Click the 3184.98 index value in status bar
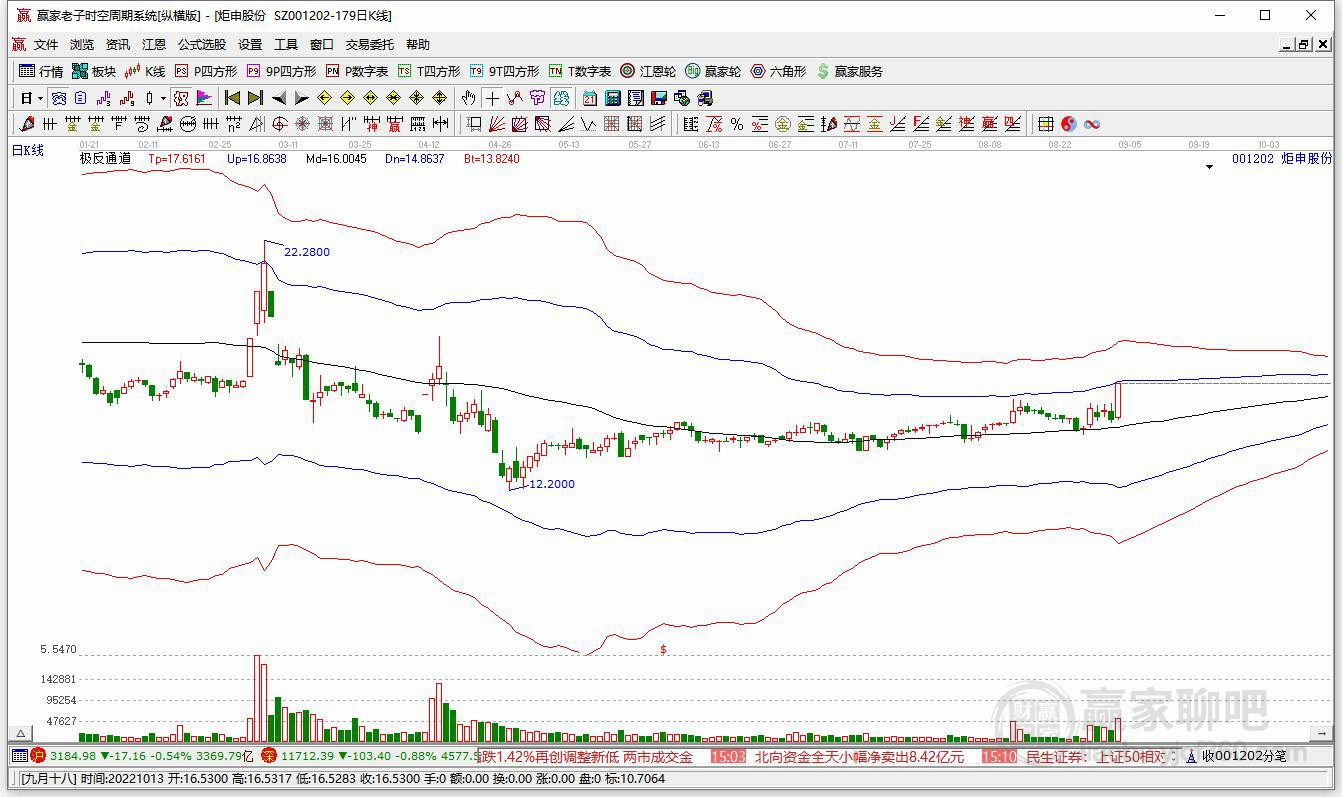The width and height of the screenshot is (1342, 797). click(x=73, y=757)
